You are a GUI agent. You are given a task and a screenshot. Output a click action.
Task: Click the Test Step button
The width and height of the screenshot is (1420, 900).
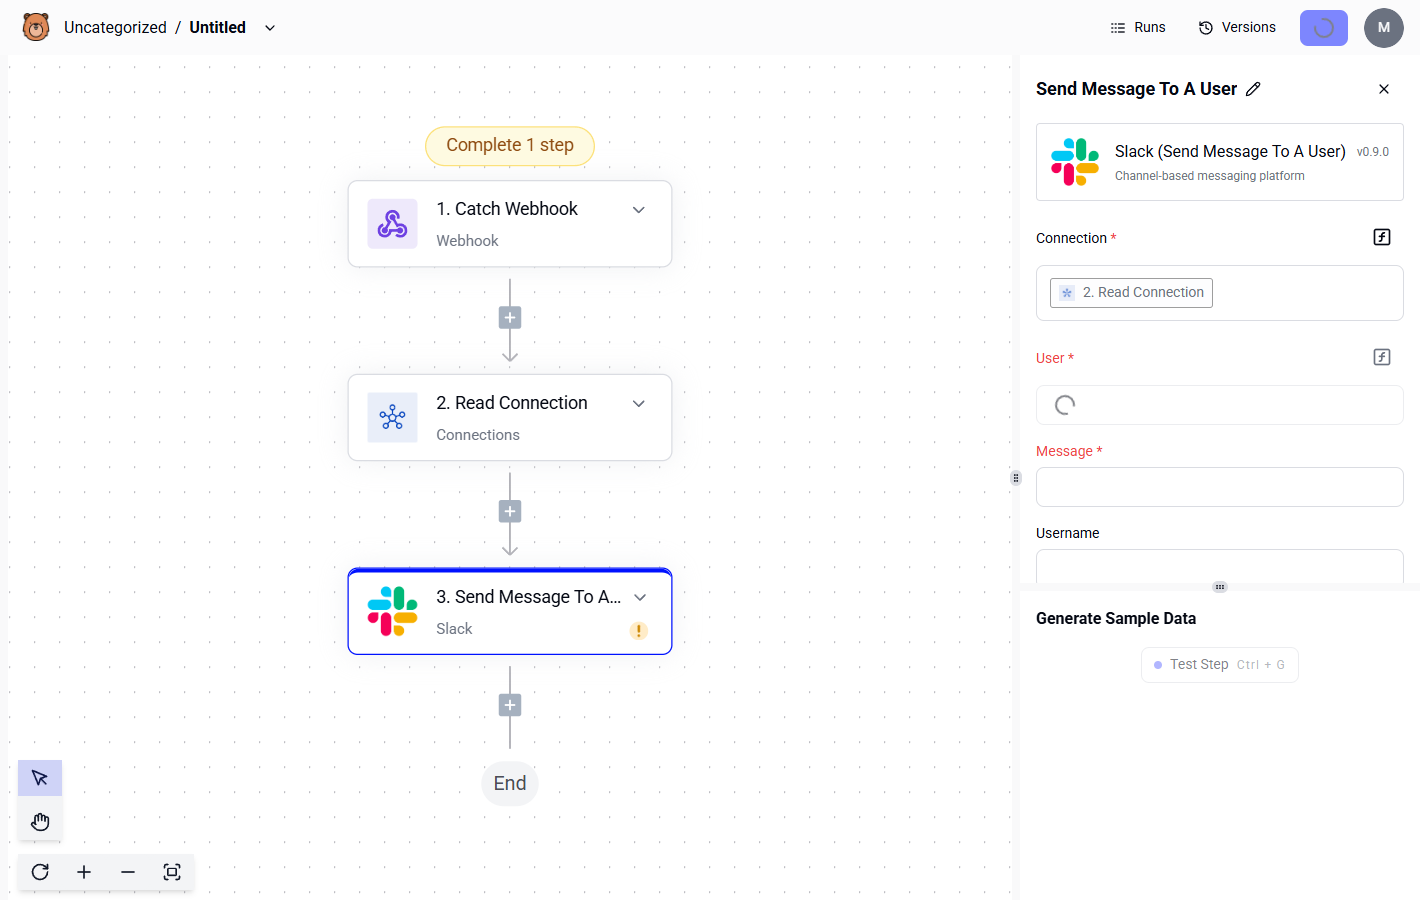tap(1219, 664)
